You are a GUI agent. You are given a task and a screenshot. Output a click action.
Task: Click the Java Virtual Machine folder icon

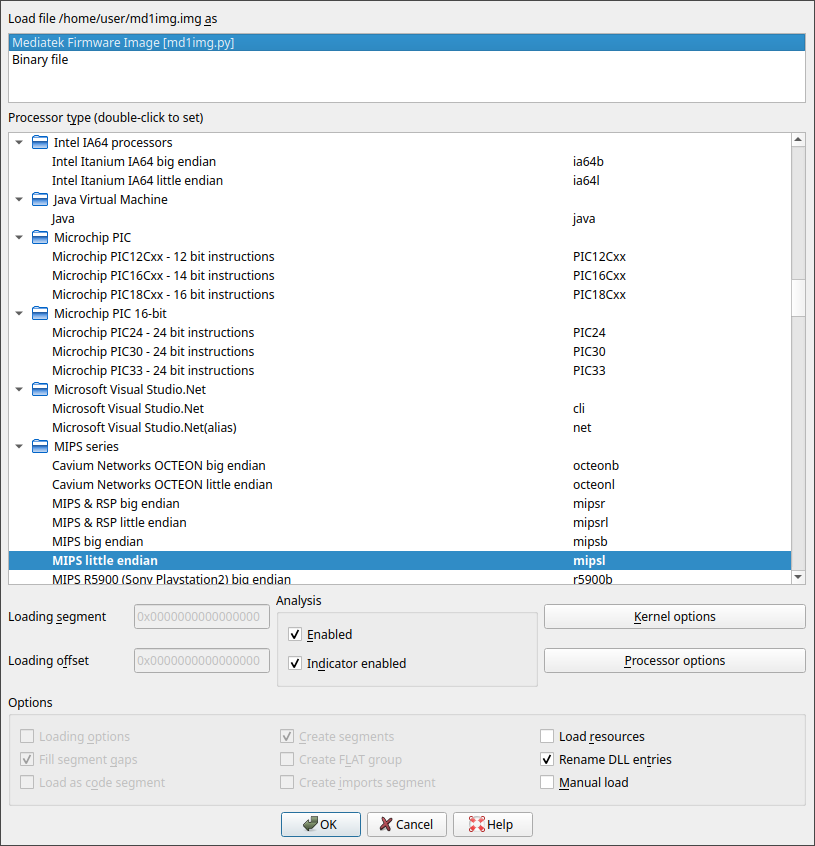click(39, 199)
